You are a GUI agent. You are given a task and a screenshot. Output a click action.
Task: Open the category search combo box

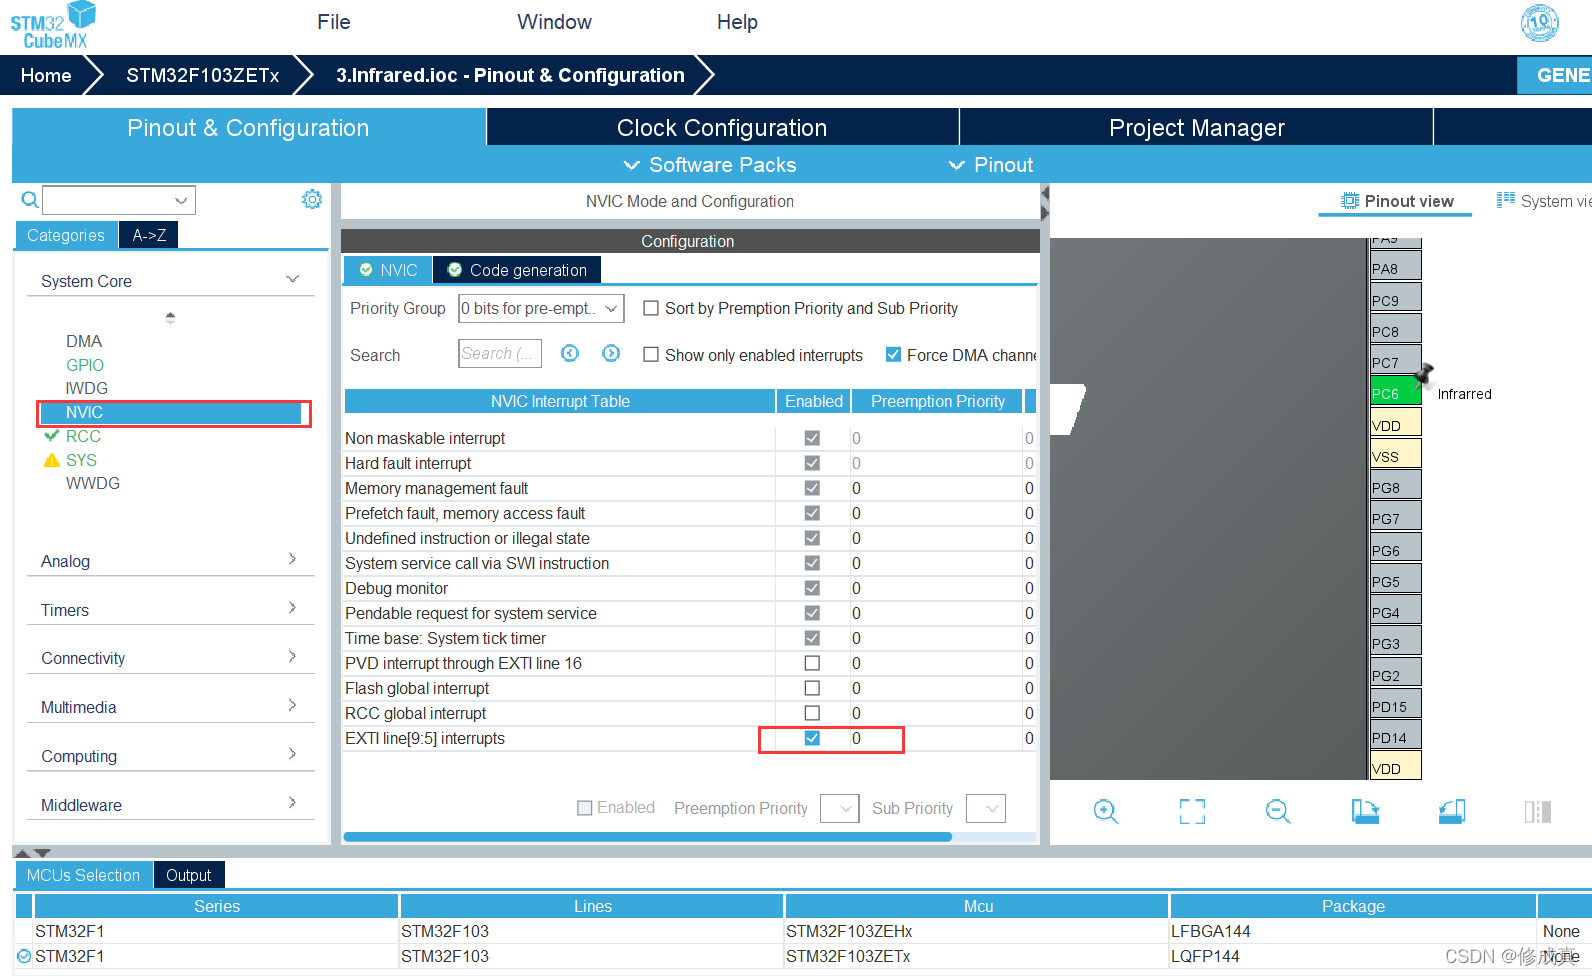pos(119,200)
